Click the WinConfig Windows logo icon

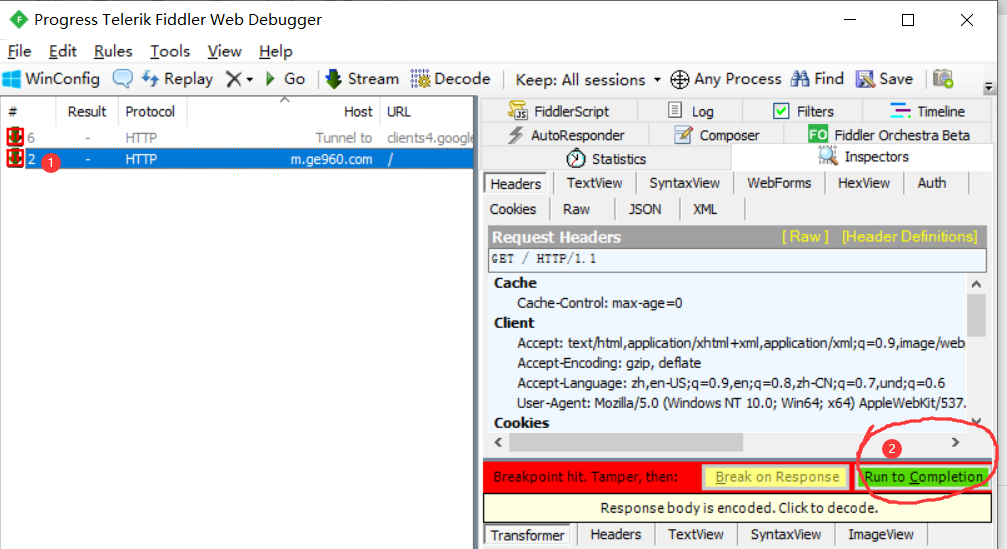[x=12, y=80]
